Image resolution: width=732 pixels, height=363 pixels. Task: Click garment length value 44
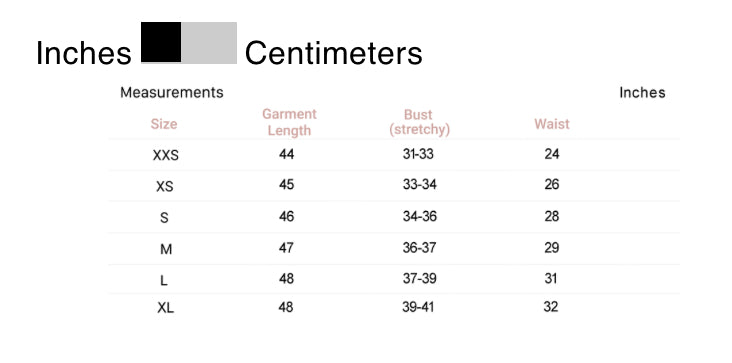tap(287, 154)
